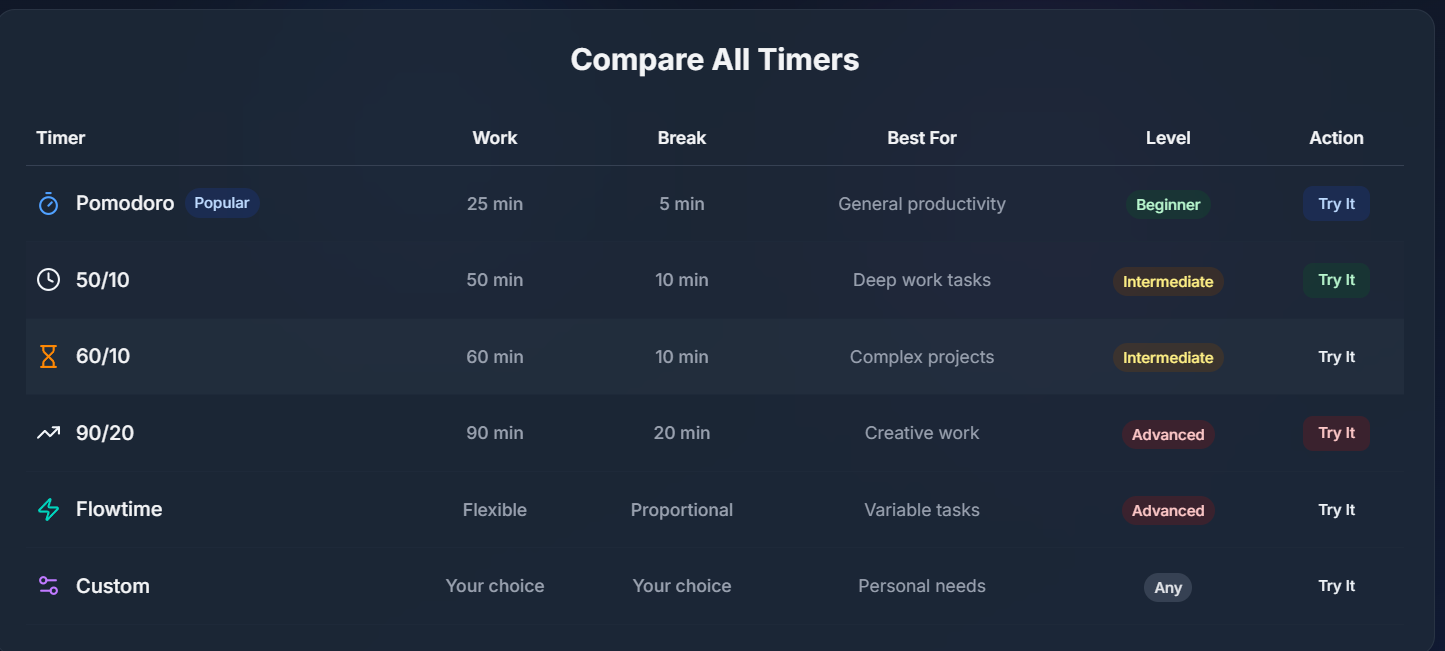Try It for the 90/20 timer
The height and width of the screenshot is (651, 1445).
[x=1336, y=432]
